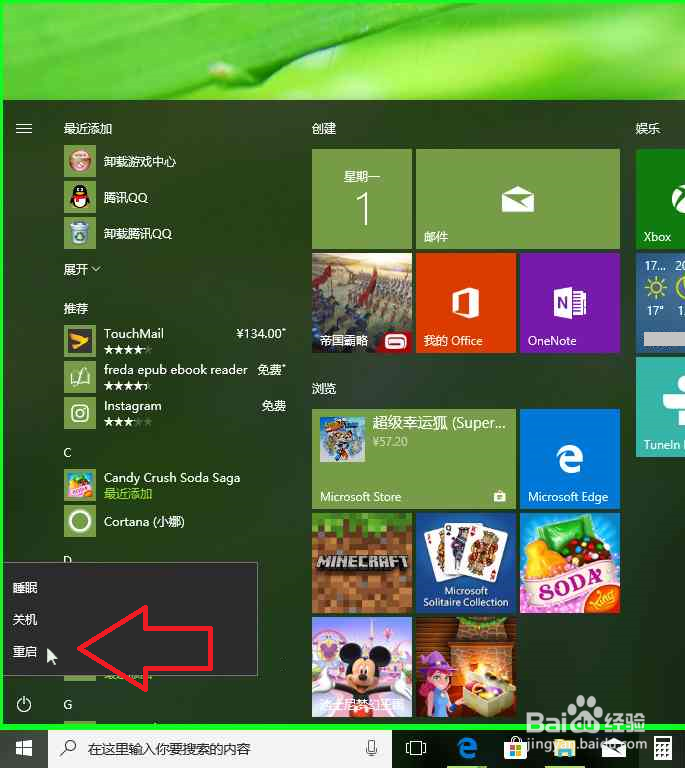Click the power button icon
The width and height of the screenshot is (685, 768).
point(24,704)
